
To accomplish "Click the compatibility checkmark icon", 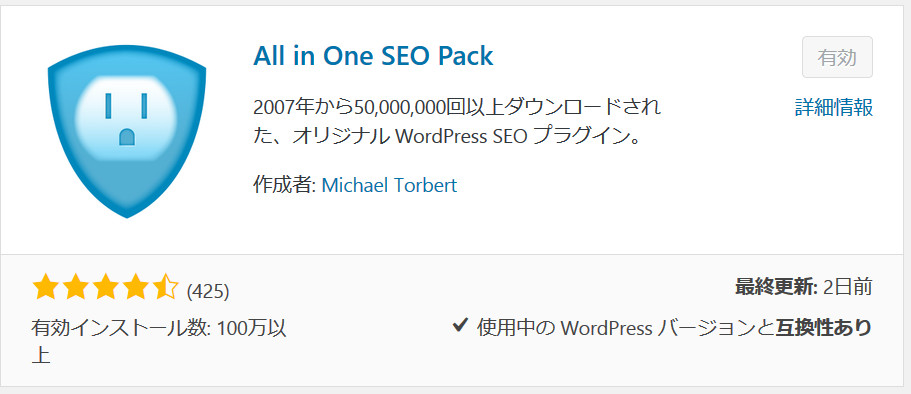I will click(x=460, y=326).
